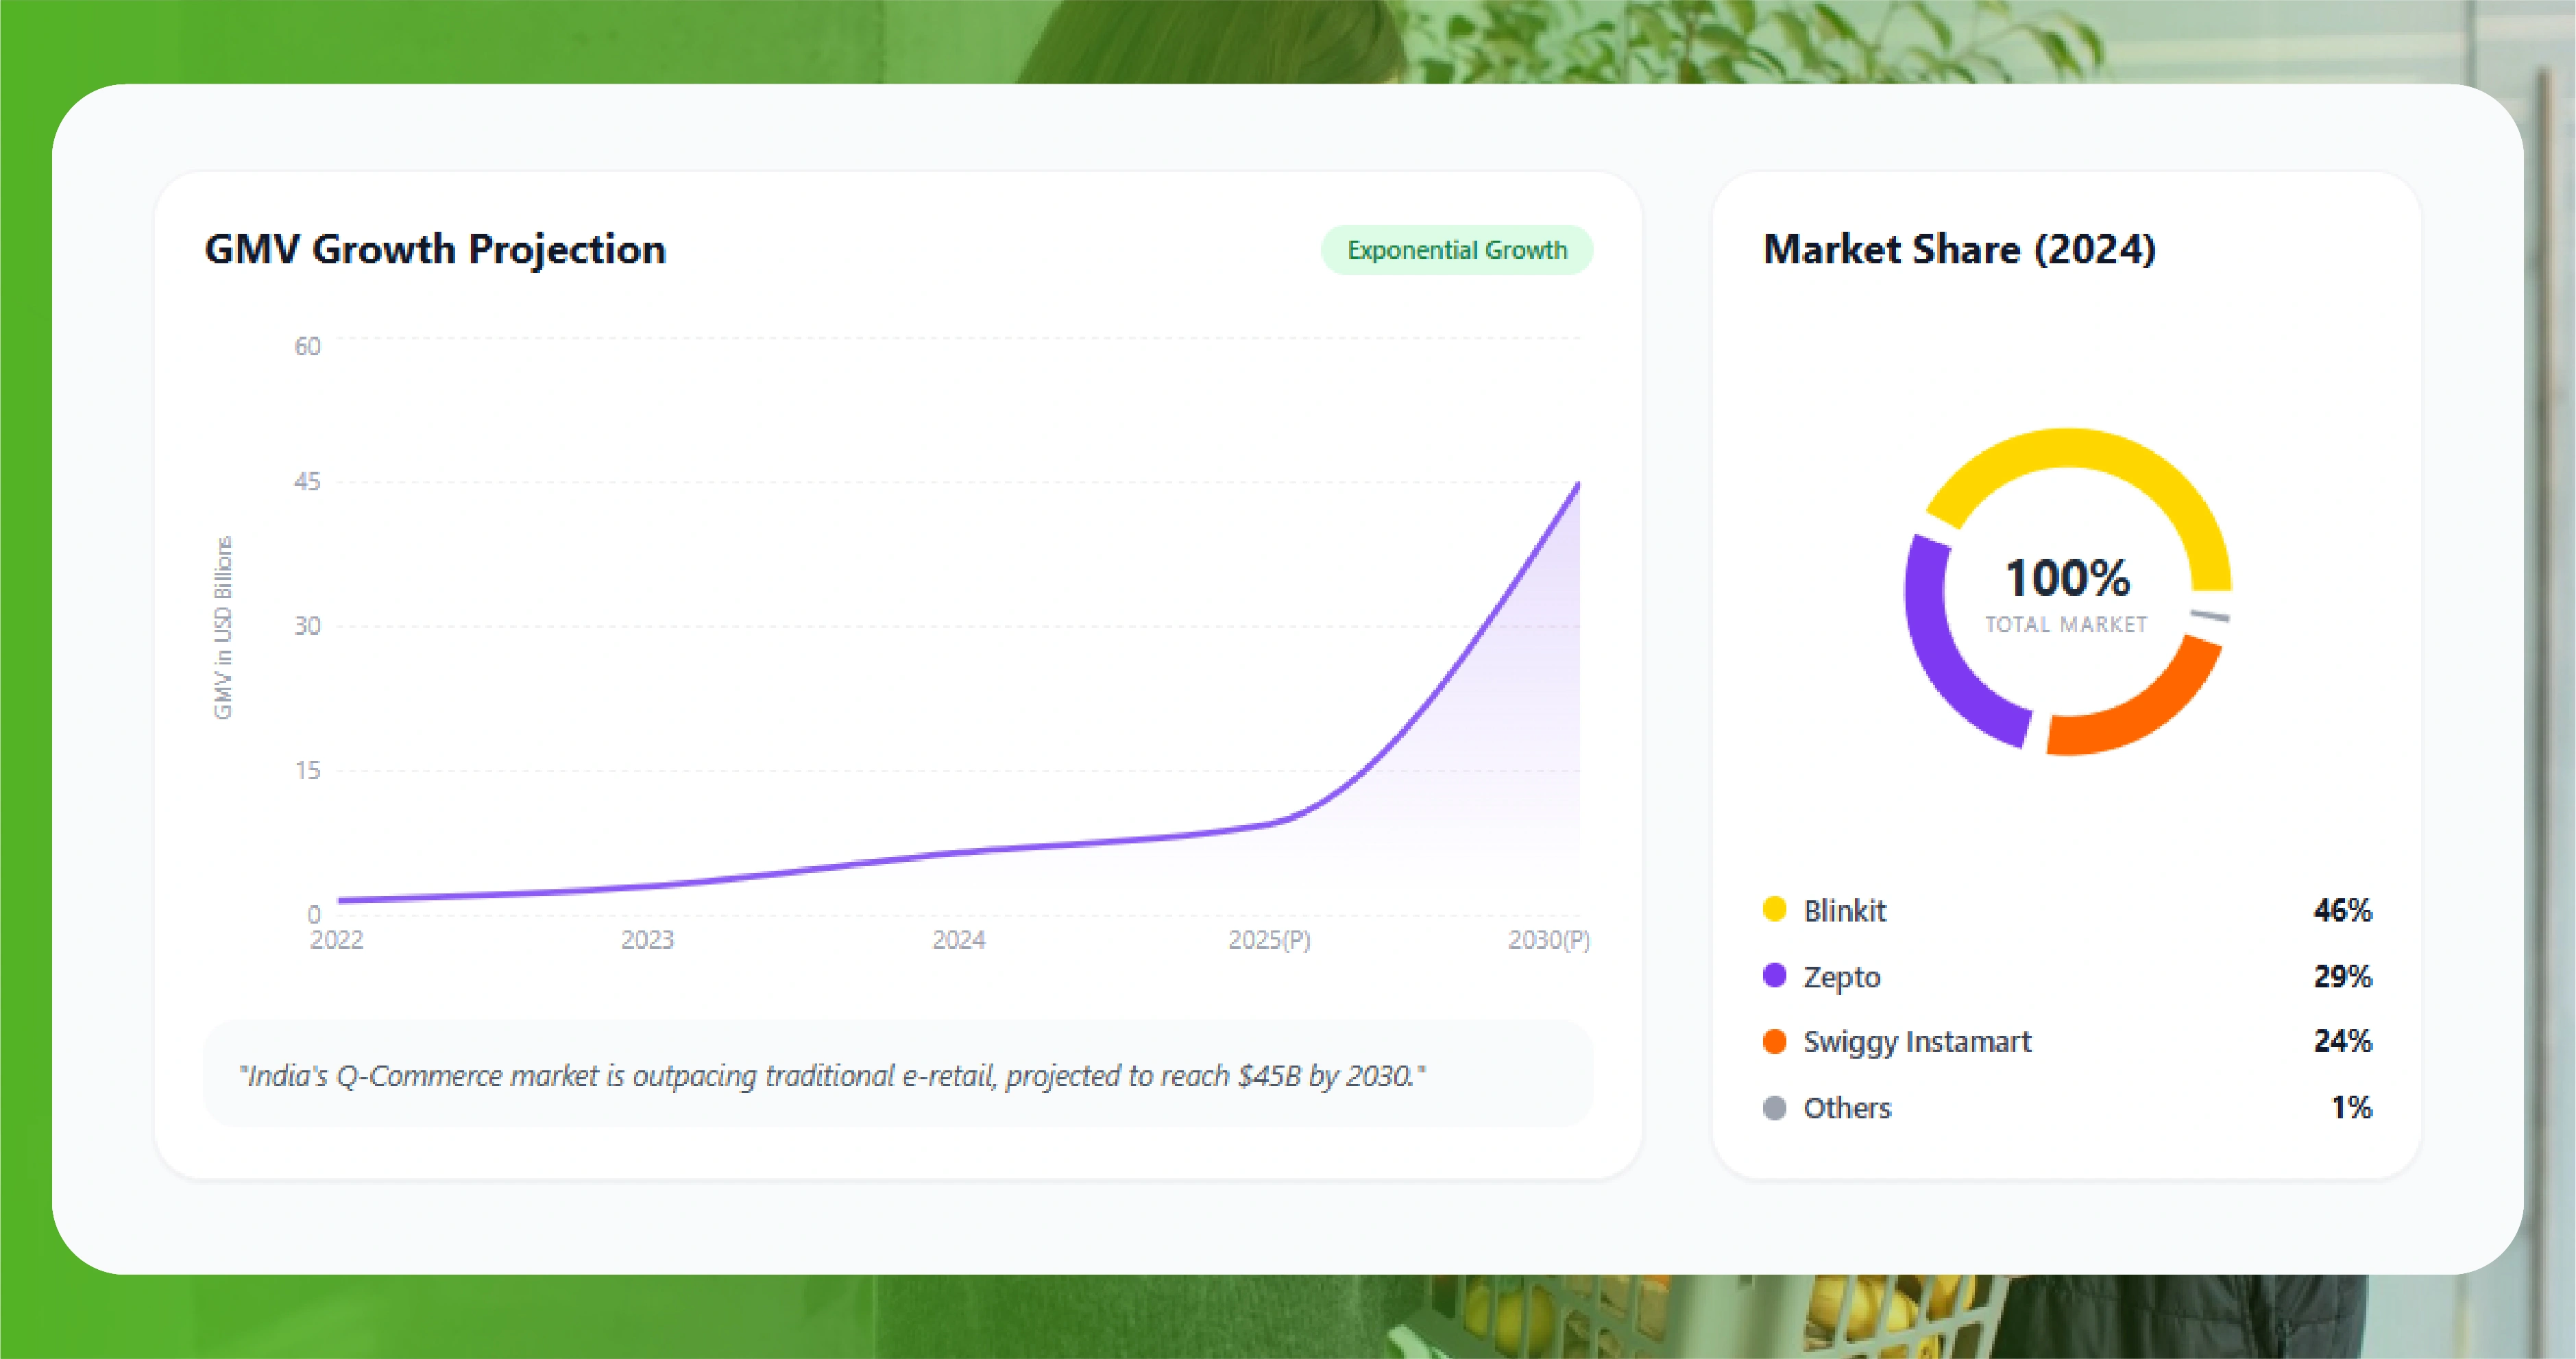Click the orange Swiggy Instamart legend dot
Viewport: 2576px width, 1359px height.
(1774, 1041)
